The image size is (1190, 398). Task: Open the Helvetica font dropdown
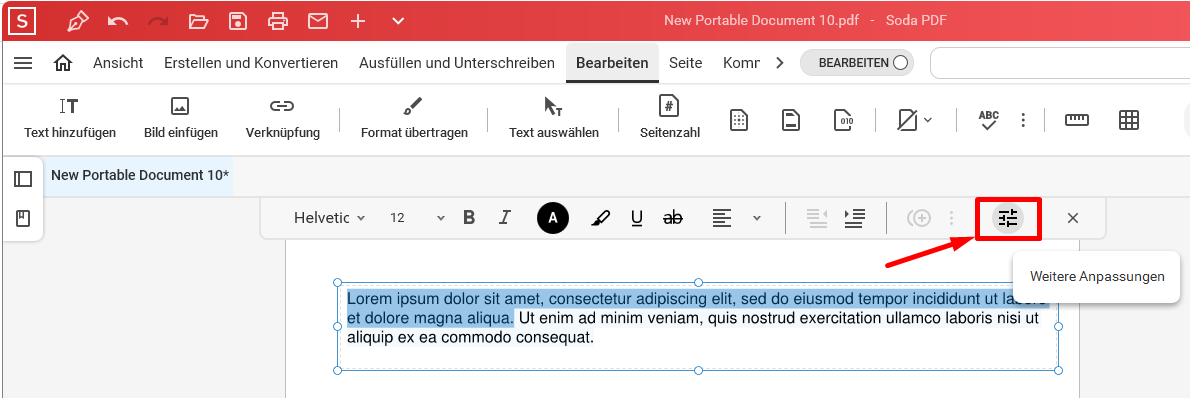329,218
